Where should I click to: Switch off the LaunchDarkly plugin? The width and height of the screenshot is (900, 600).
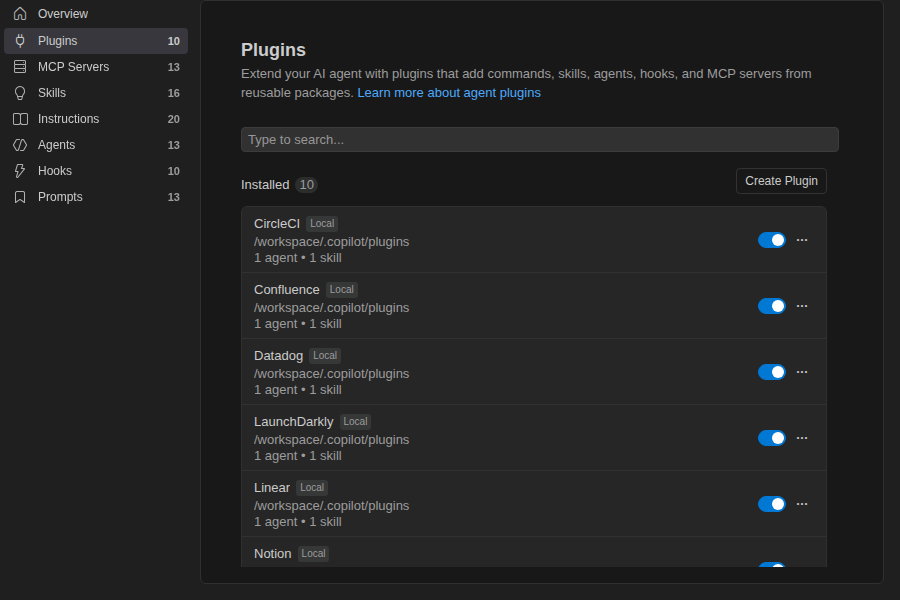(771, 438)
